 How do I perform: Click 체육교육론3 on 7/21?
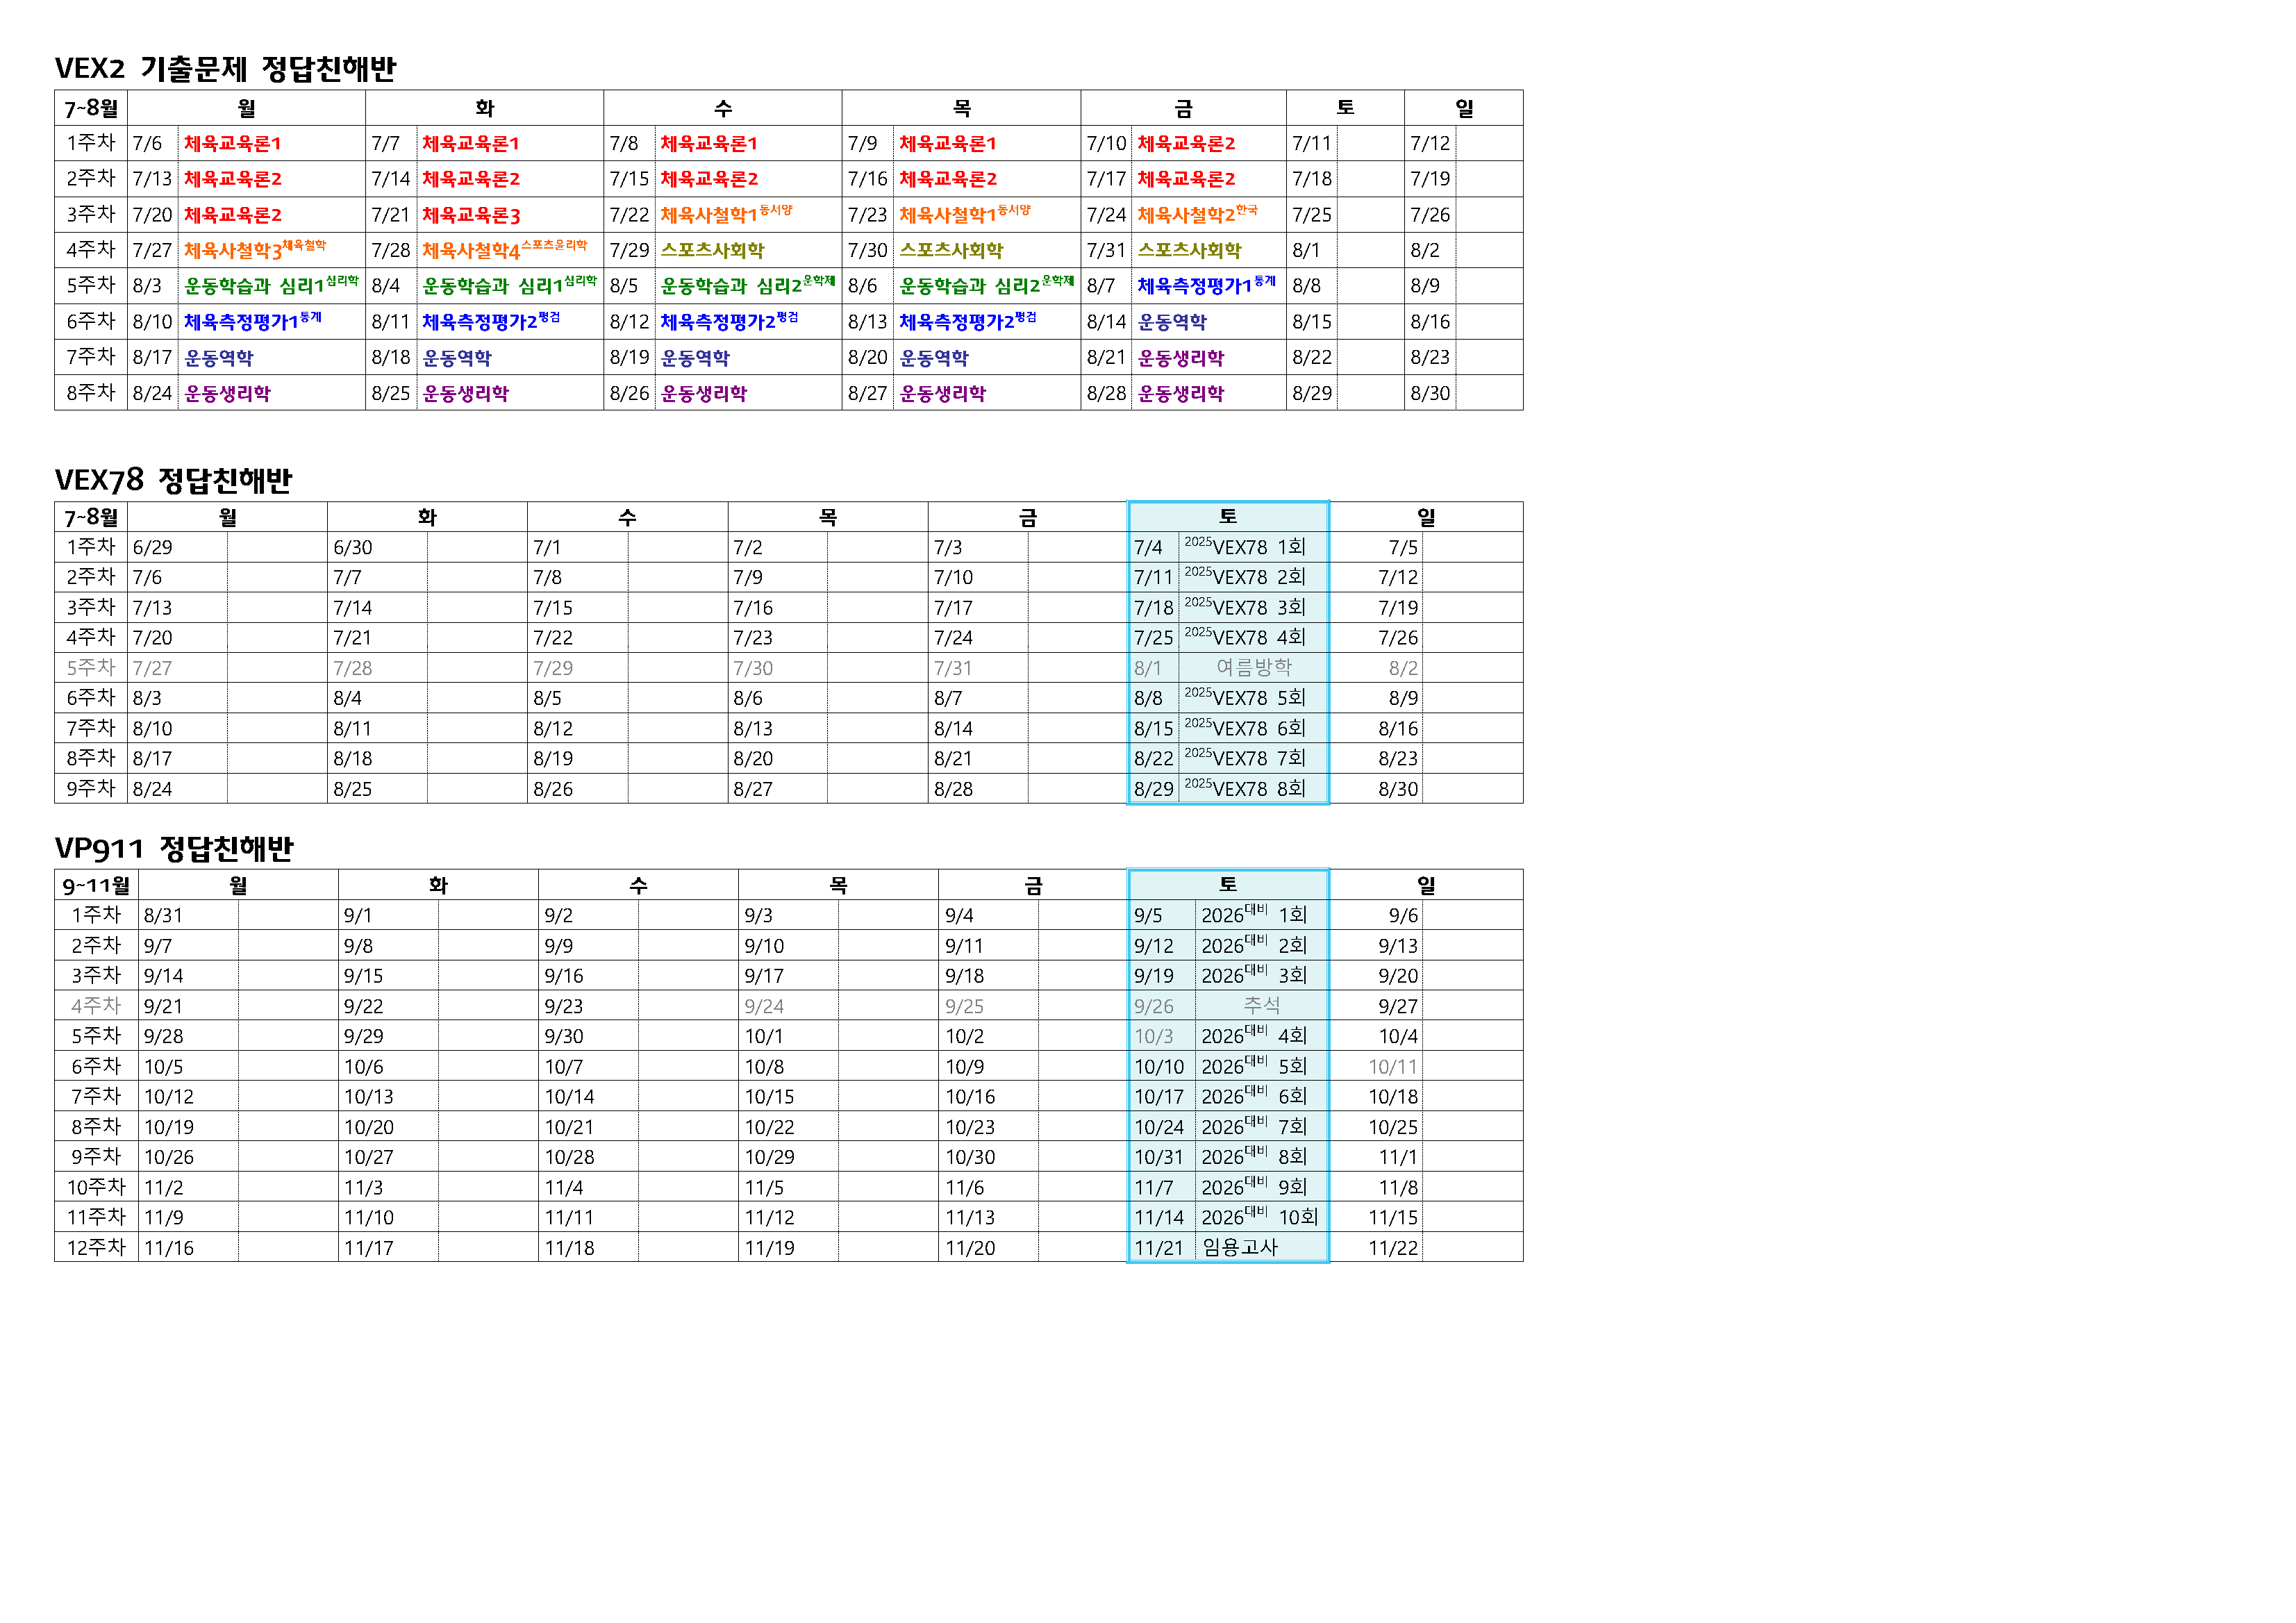click(470, 215)
